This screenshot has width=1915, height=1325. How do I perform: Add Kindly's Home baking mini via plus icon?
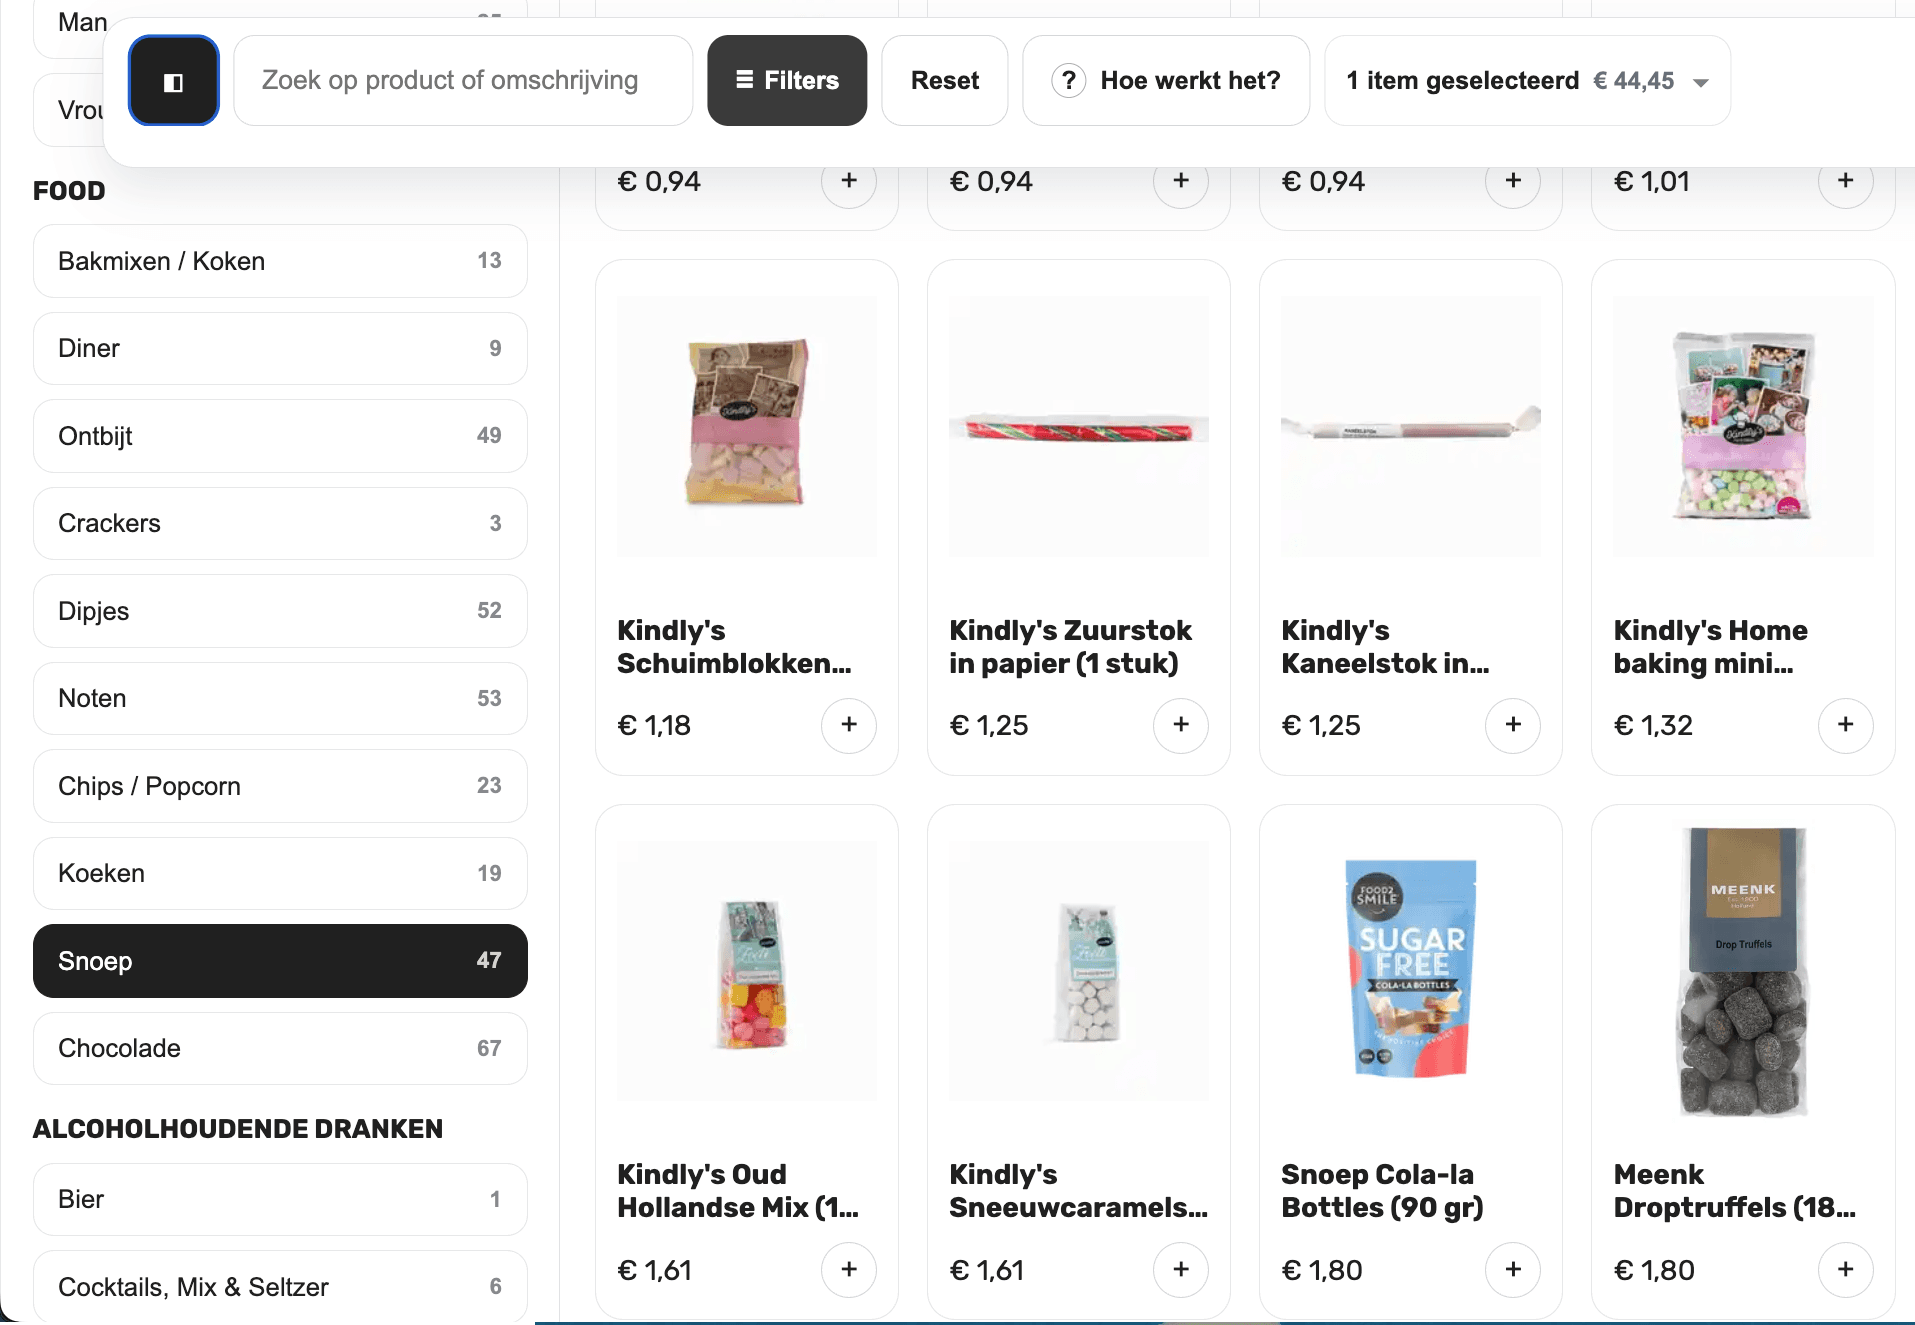1845,726
